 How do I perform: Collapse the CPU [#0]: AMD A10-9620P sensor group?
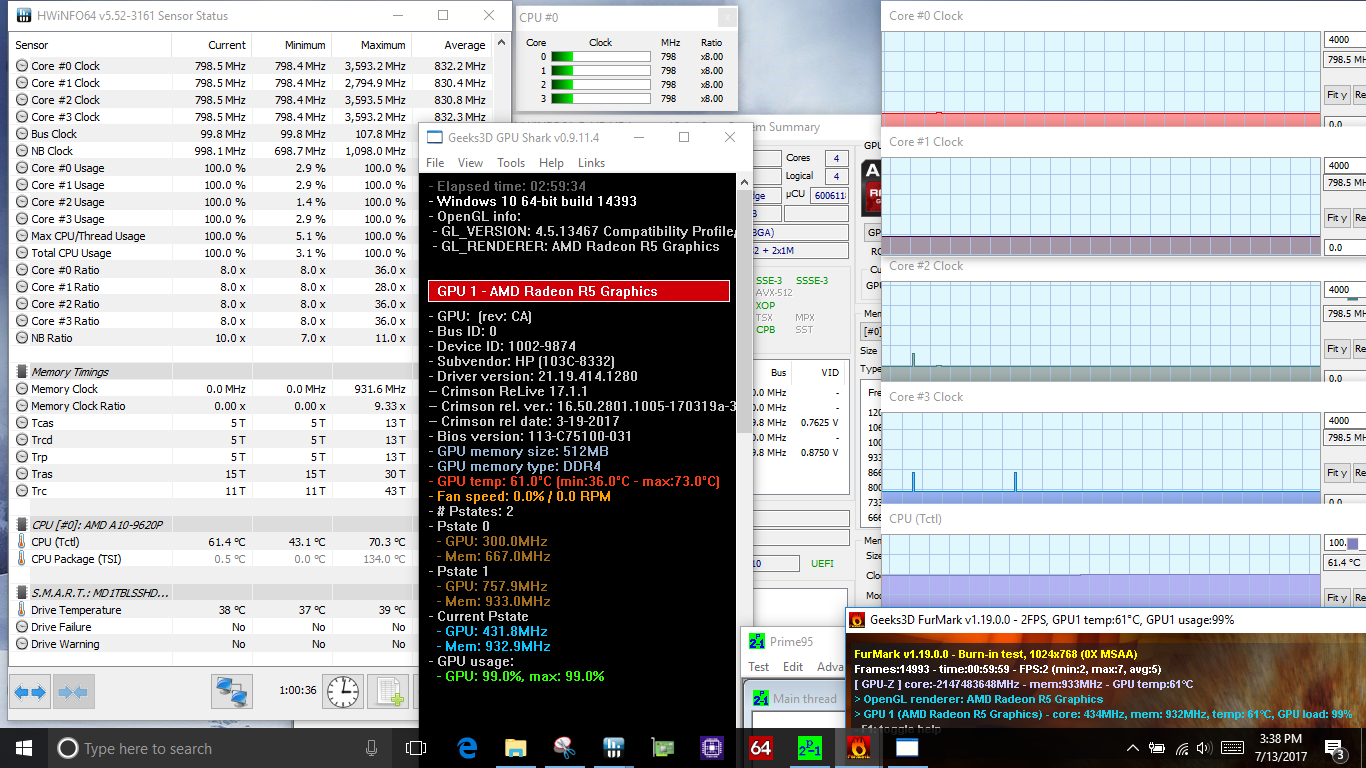(x=23, y=525)
